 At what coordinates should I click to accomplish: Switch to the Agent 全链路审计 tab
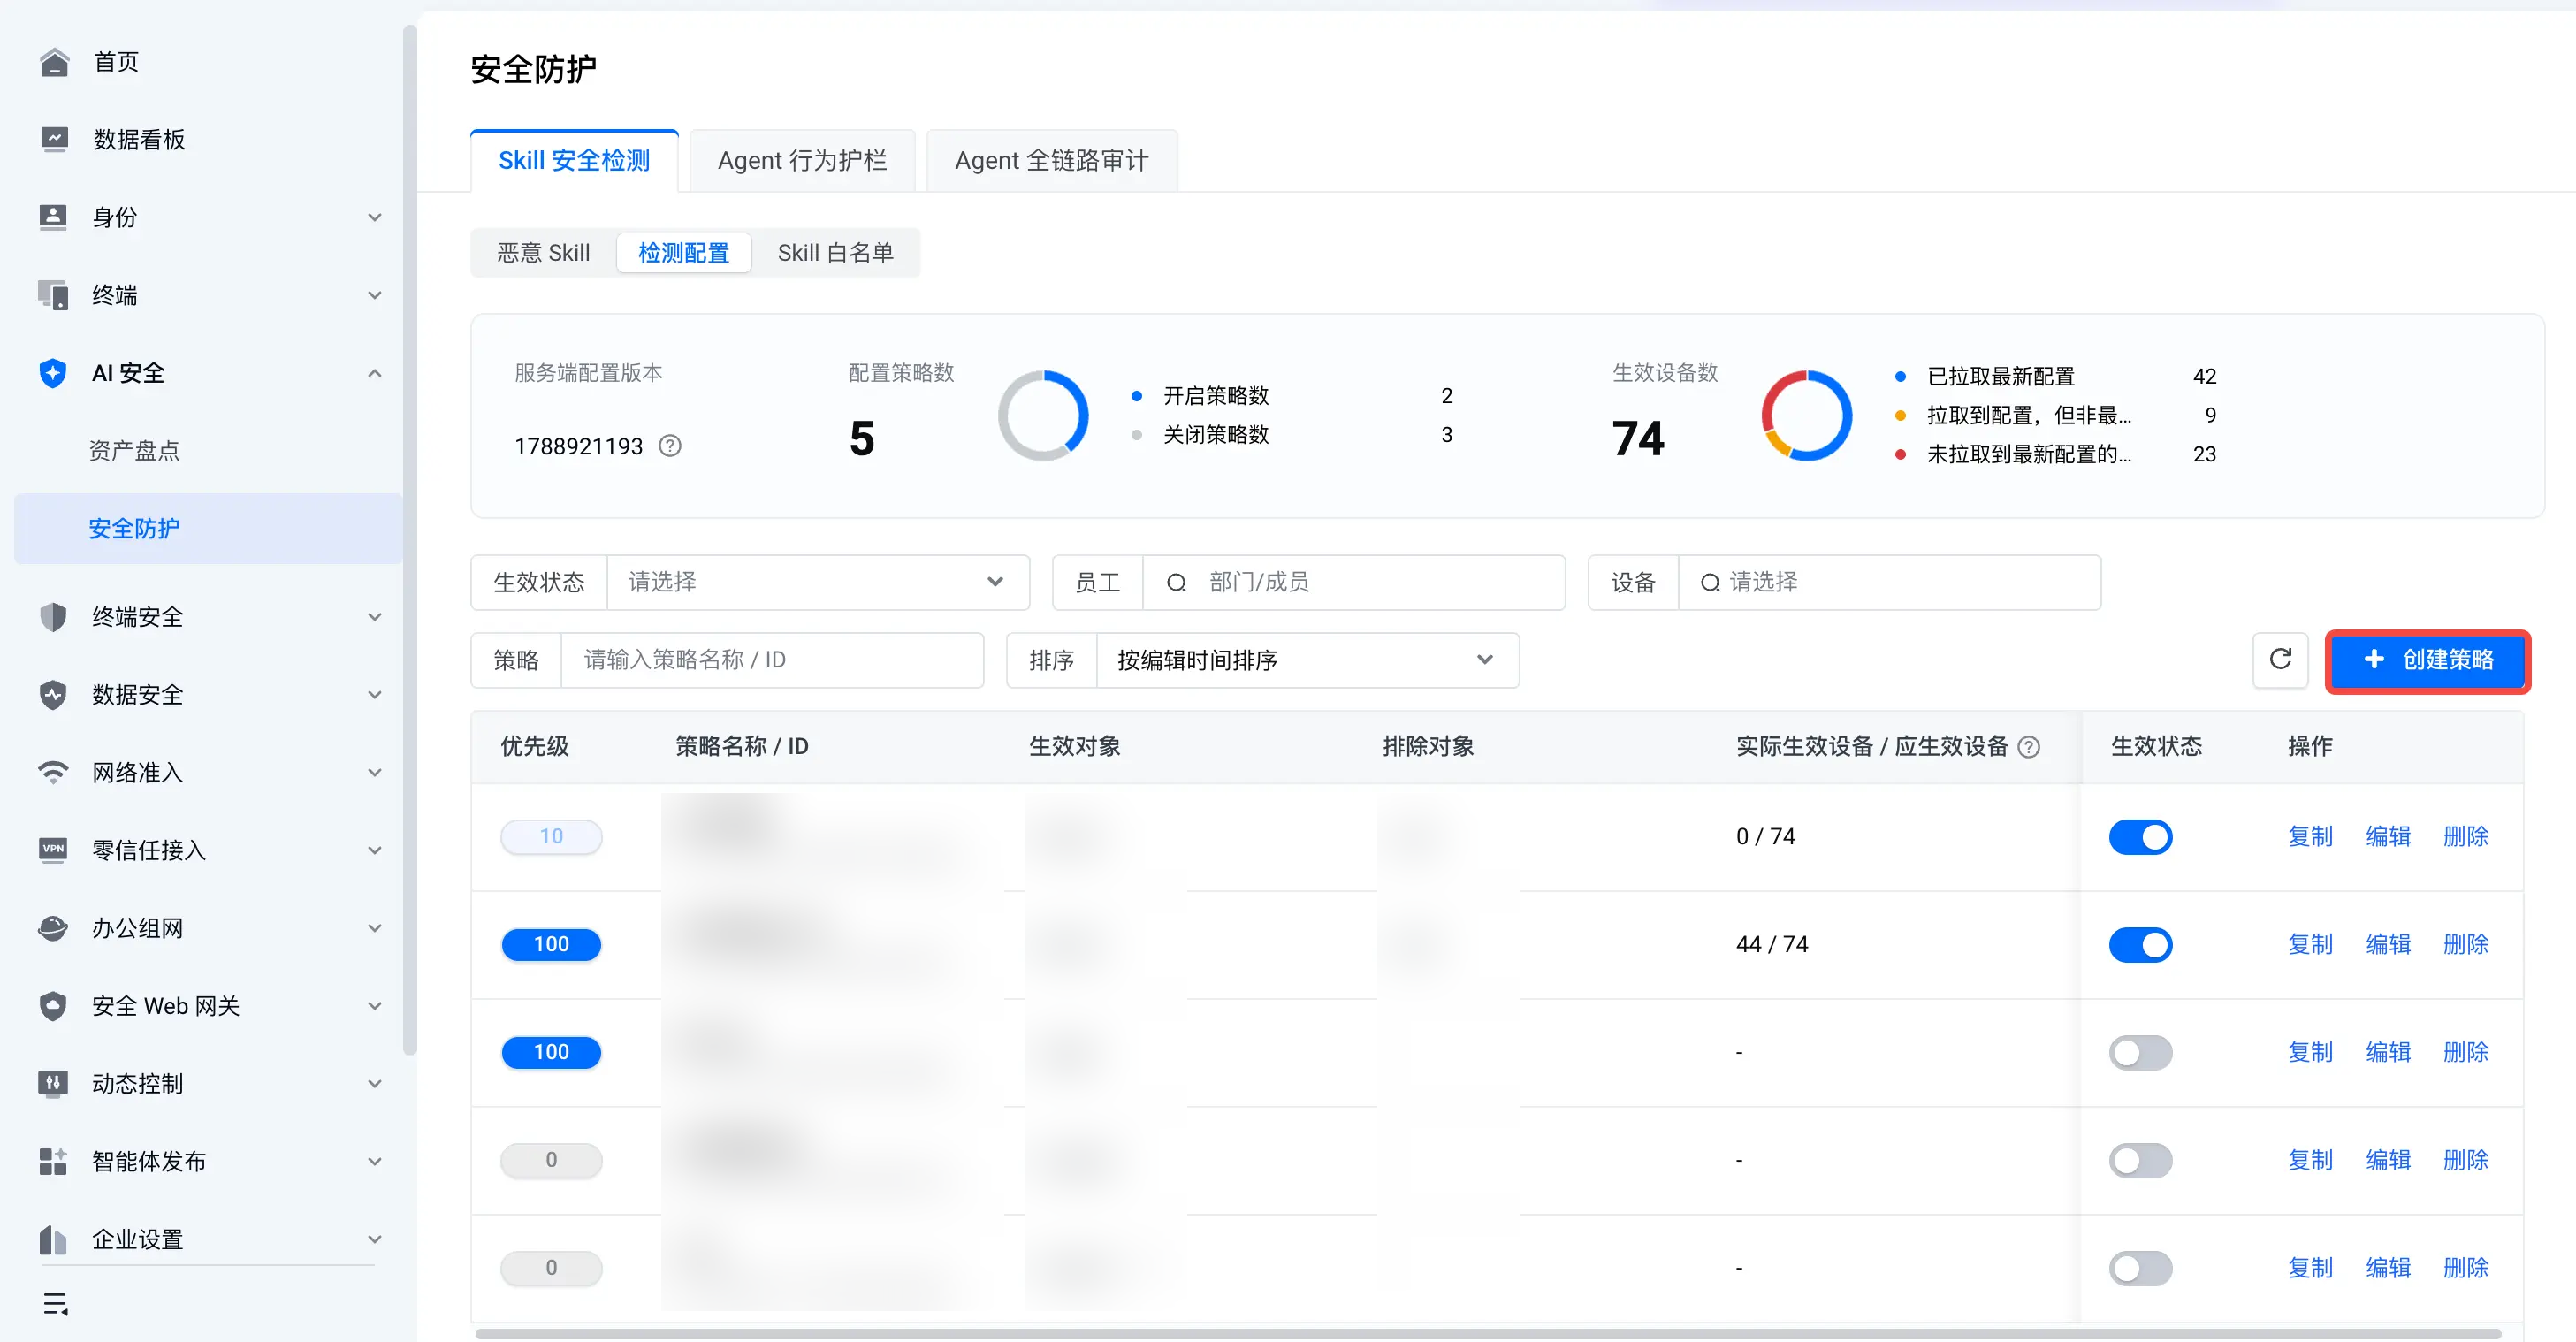pos(1051,160)
